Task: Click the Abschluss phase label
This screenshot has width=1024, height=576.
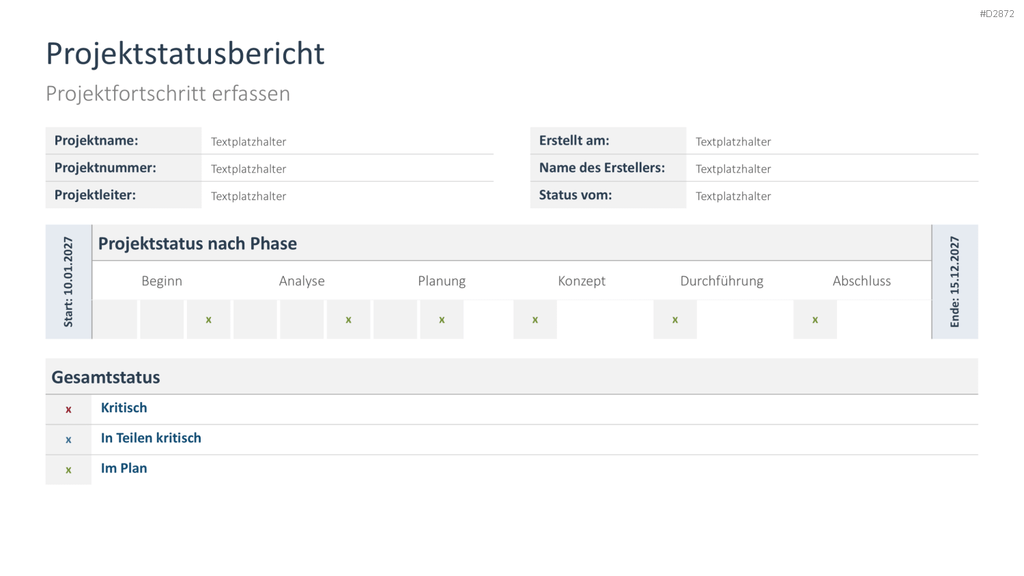Action: click(861, 281)
